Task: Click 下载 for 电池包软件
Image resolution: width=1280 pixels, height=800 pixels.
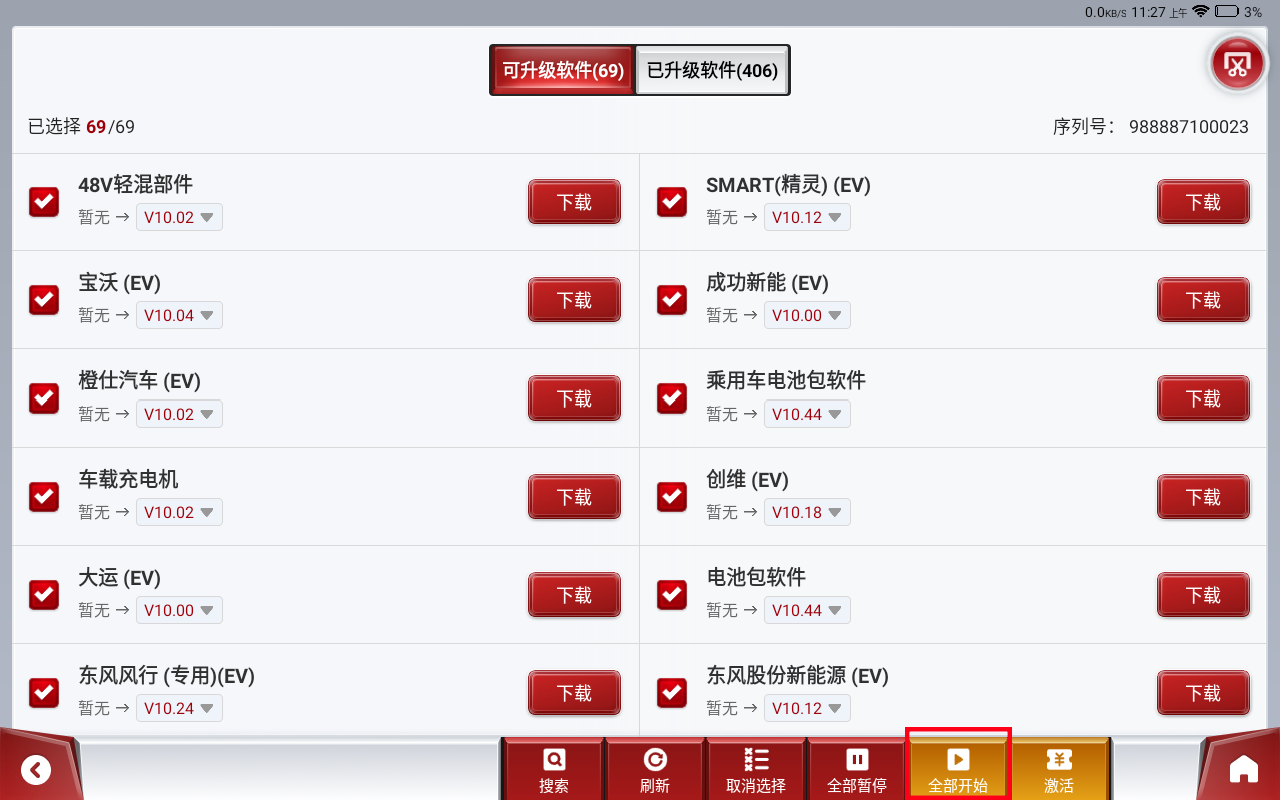Action: point(1203,595)
